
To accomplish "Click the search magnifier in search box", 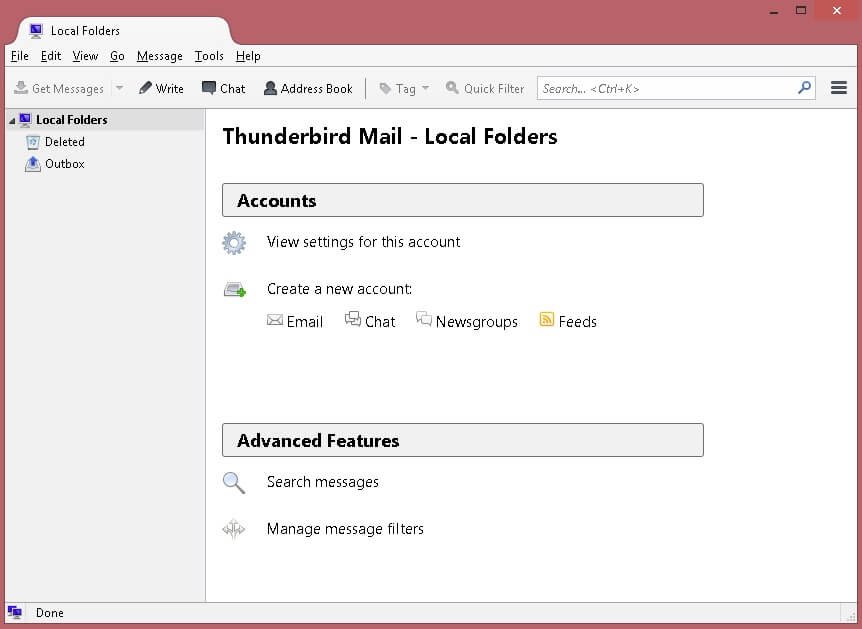I will click(804, 88).
